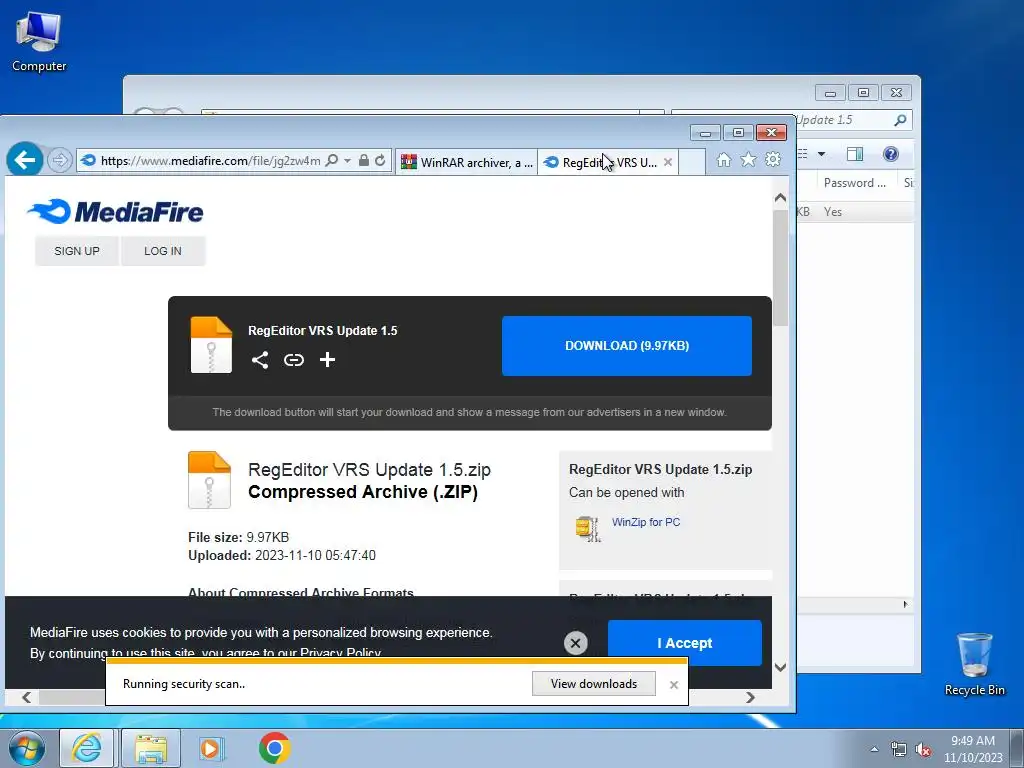Click the File size 9.97KB text
Viewport: 1024px width, 768px height.
pos(238,537)
